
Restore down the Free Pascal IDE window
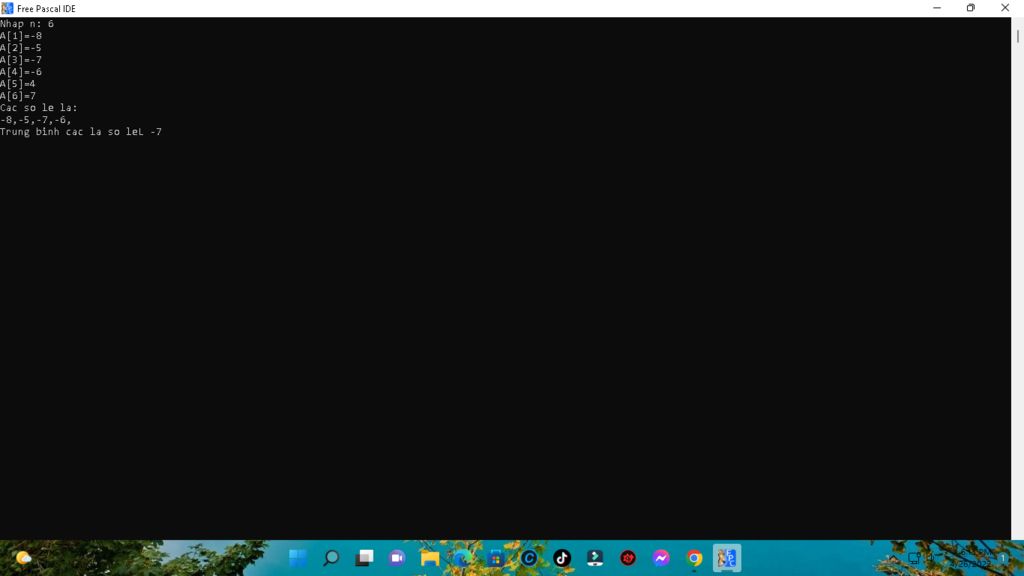(971, 8)
